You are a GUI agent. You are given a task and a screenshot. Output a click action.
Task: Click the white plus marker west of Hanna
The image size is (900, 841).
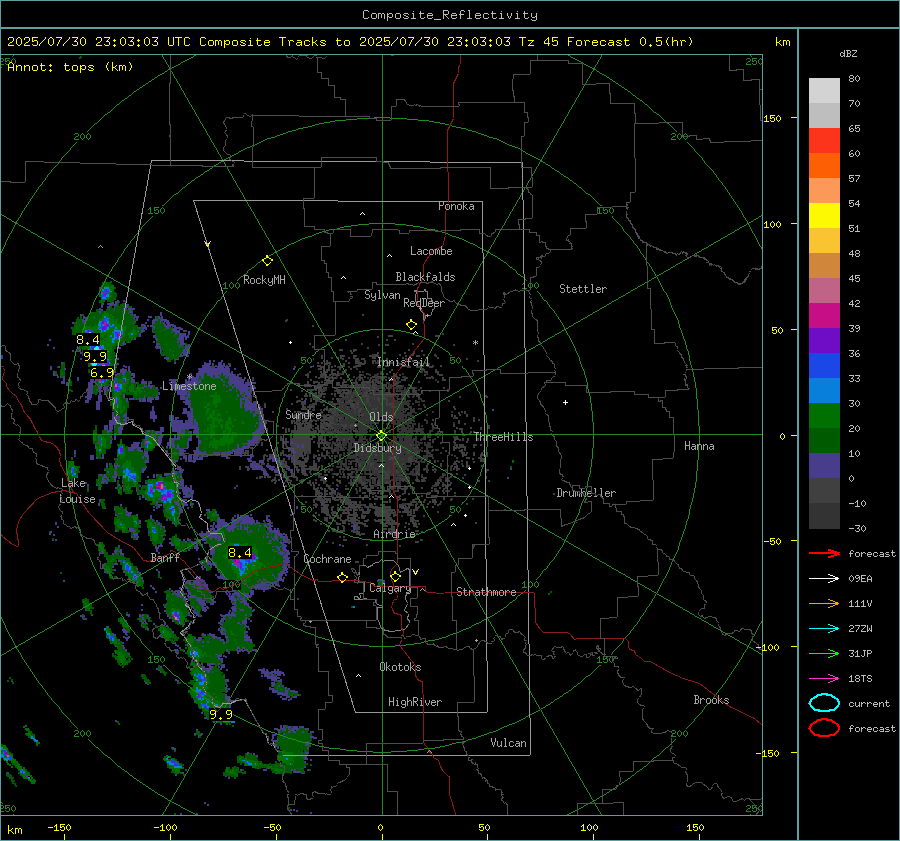pyautogui.click(x=565, y=402)
